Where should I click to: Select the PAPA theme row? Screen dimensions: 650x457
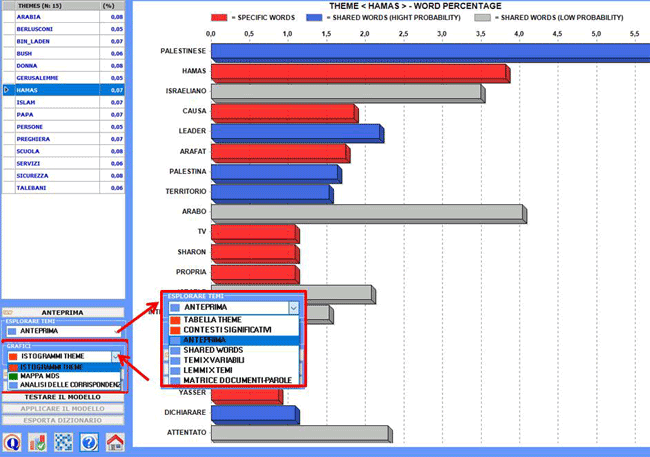[x=63, y=114]
